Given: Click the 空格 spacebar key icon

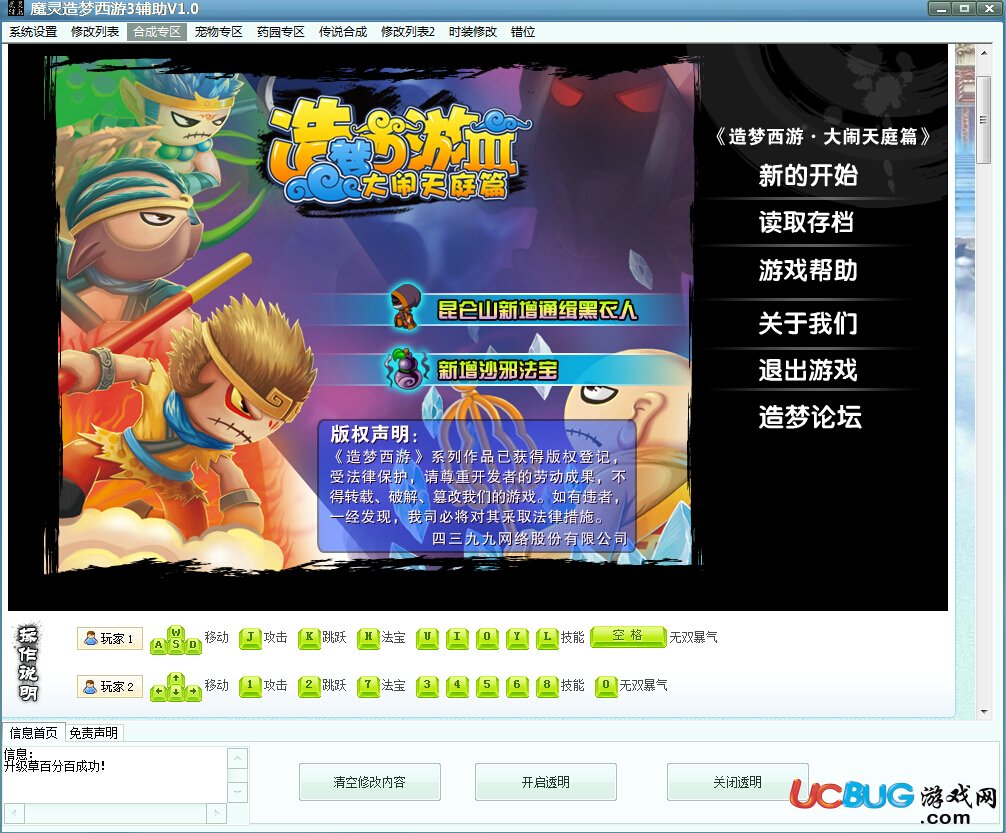Looking at the screenshot, I should coord(627,636).
